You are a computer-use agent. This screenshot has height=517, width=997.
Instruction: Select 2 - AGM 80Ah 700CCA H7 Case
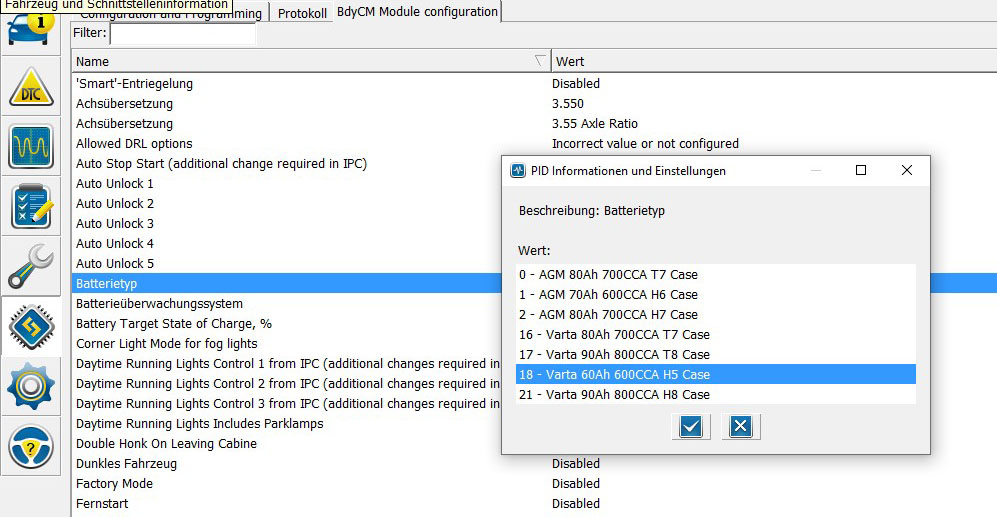tap(715, 314)
